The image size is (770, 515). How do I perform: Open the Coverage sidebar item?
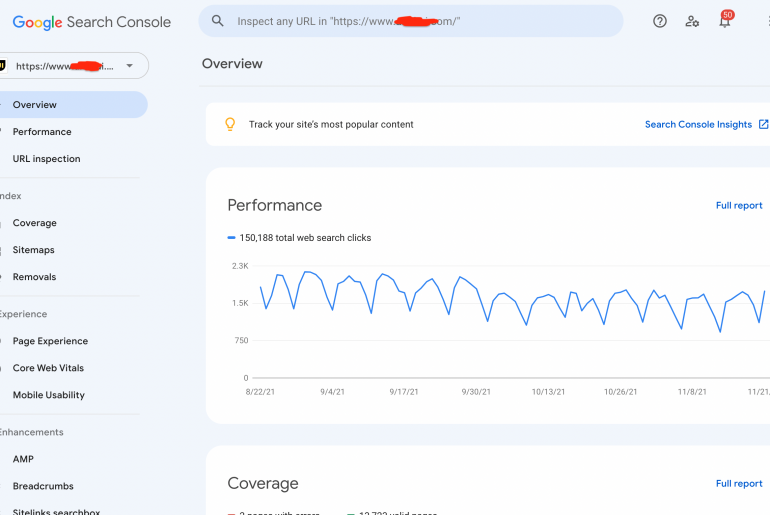tap(34, 223)
